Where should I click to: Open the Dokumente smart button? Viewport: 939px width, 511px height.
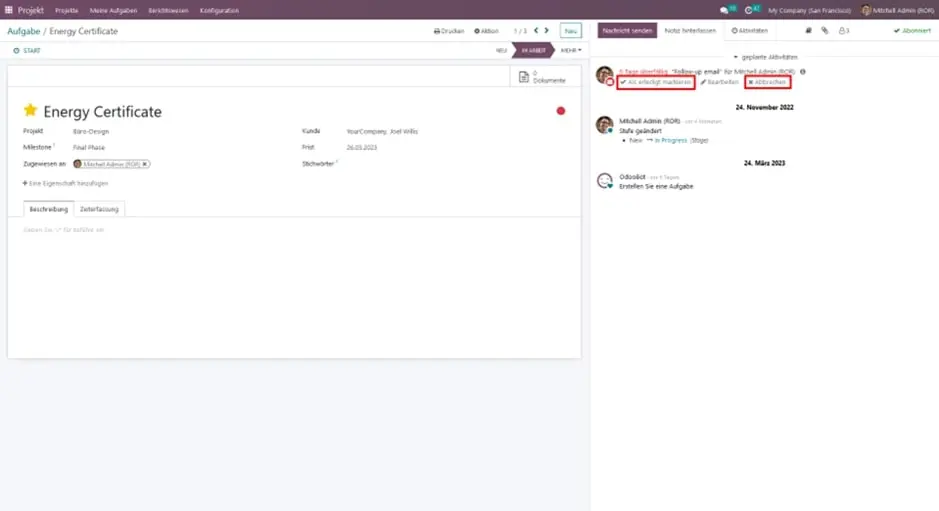pos(545,77)
